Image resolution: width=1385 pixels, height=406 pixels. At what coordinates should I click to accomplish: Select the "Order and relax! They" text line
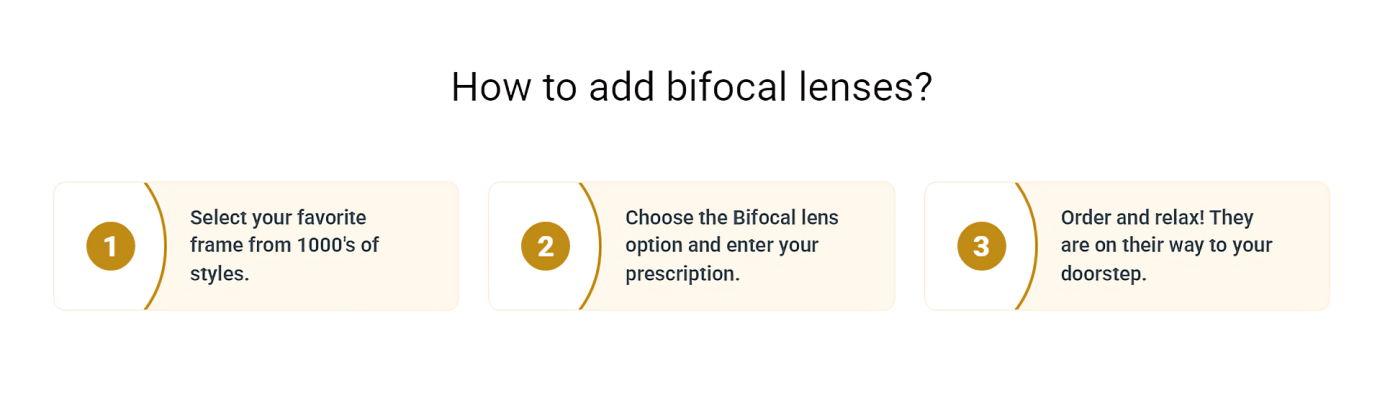(x=1156, y=218)
